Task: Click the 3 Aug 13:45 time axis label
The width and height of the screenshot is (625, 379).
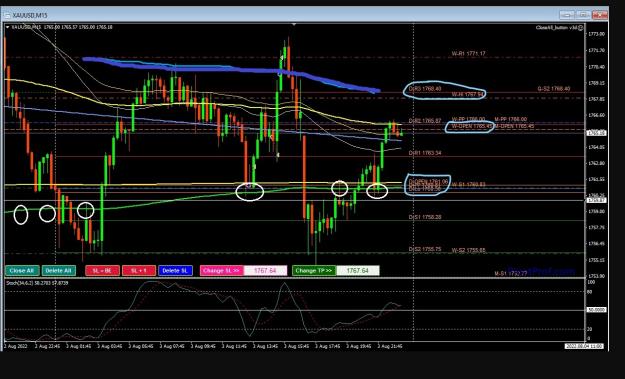Action: pos(265,346)
